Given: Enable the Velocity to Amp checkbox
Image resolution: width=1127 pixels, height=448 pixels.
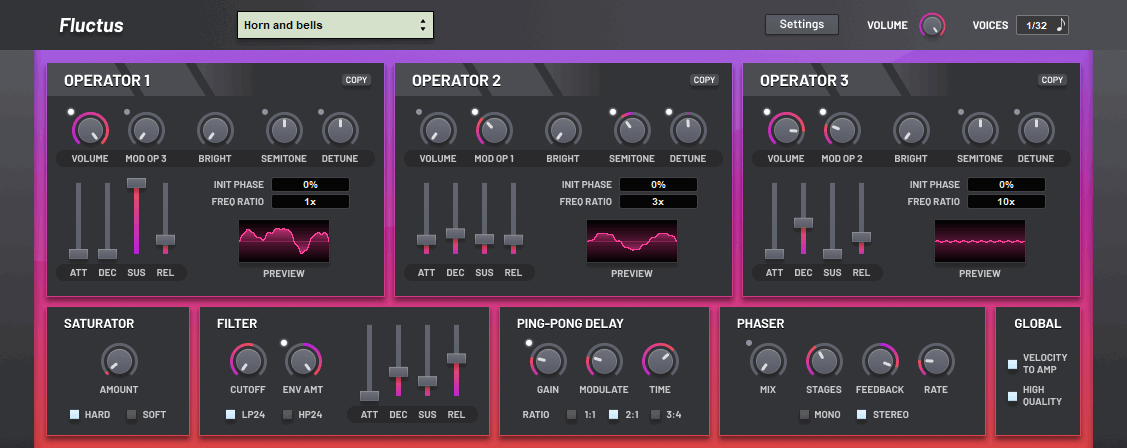Looking at the screenshot, I should coord(1013,364).
